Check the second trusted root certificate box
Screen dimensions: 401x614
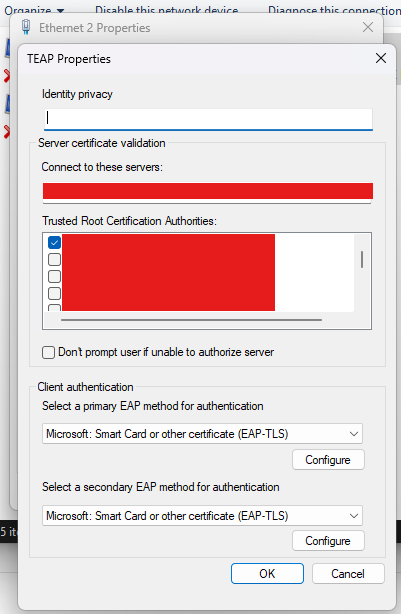coord(54,259)
